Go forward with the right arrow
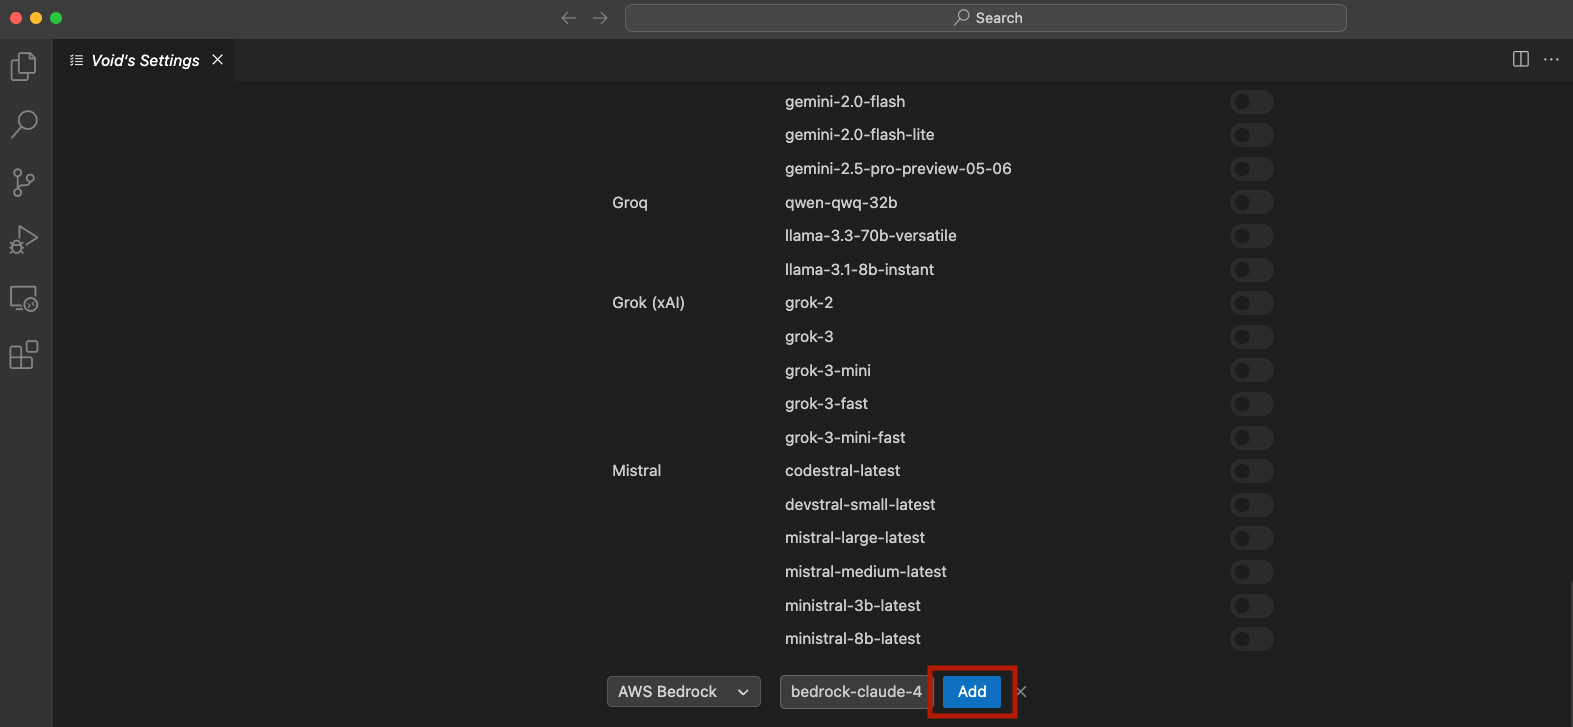Image resolution: width=1573 pixels, height=727 pixels. [x=600, y=18]
